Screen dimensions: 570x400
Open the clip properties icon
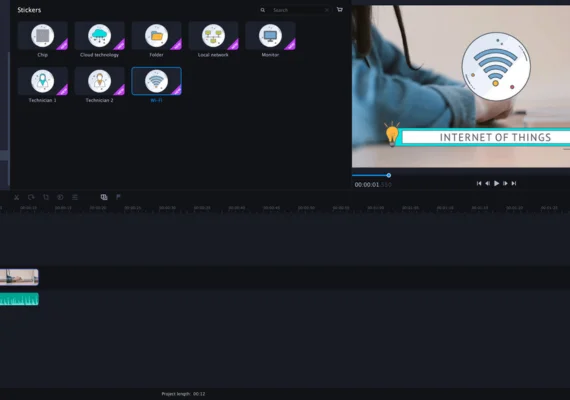pyautogui.click(x=75, y=197)
